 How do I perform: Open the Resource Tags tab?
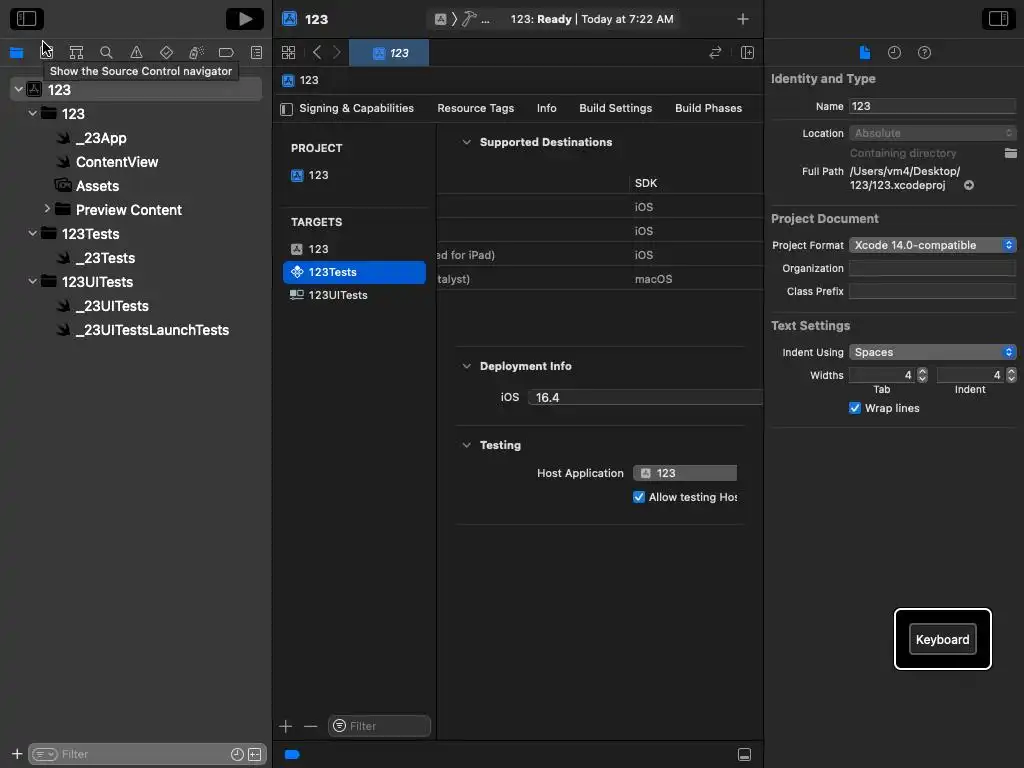[x=475, y=108]
